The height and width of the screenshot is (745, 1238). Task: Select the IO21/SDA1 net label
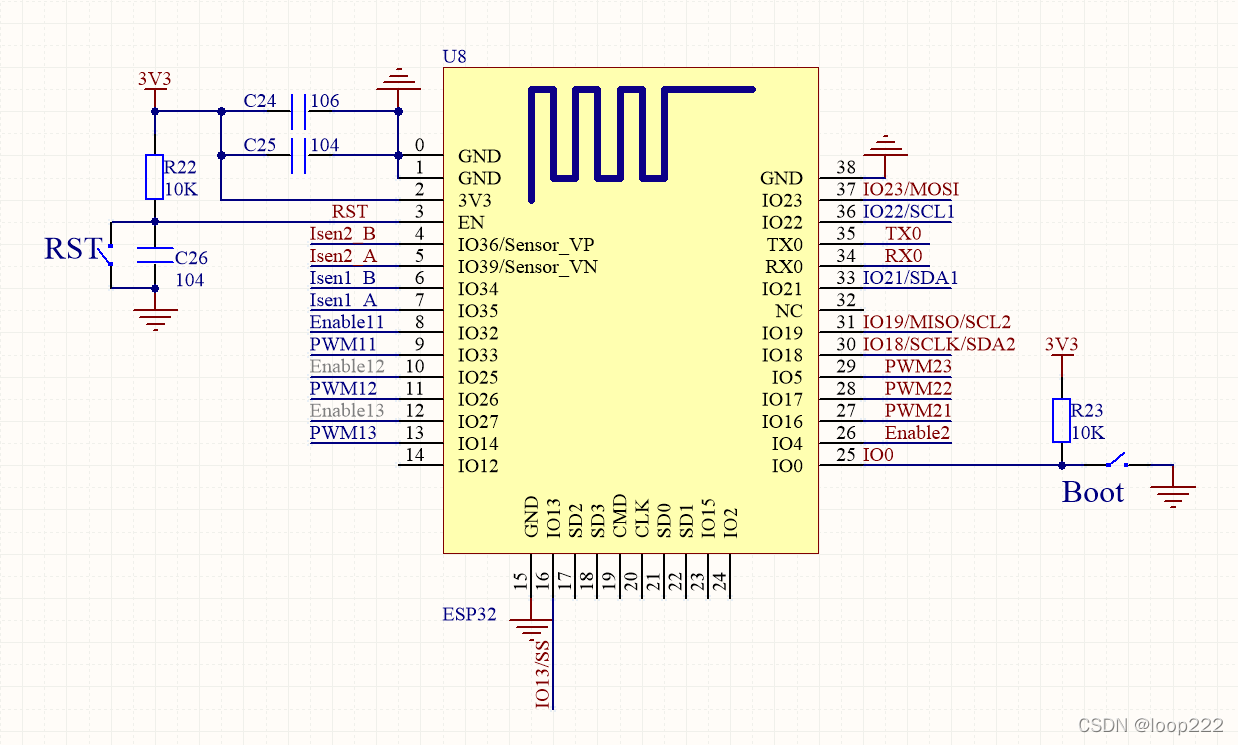[910, 277]
